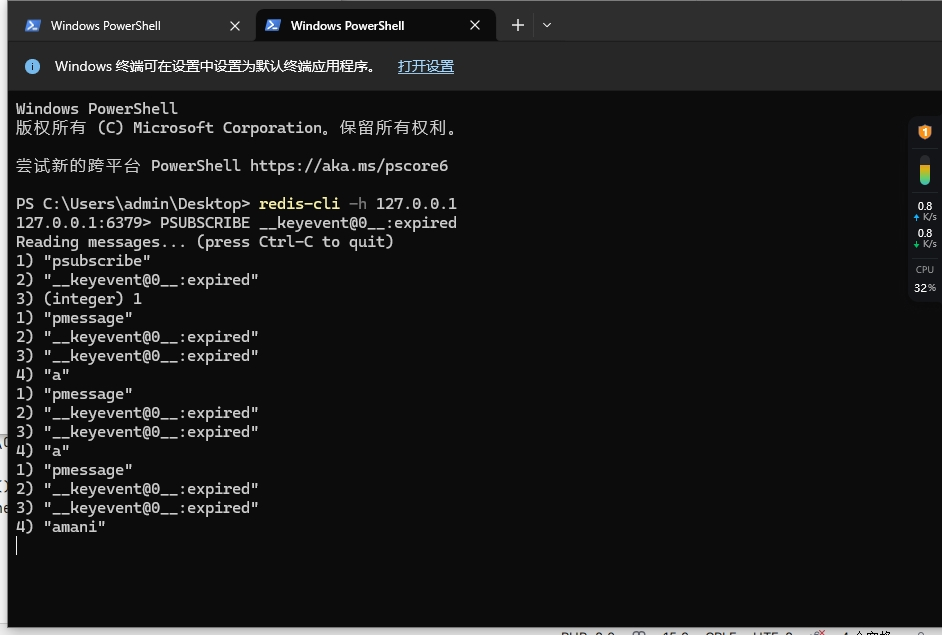Open a new tab with plus button
This screenshot has width=942, height=635.
pos(517,25)
